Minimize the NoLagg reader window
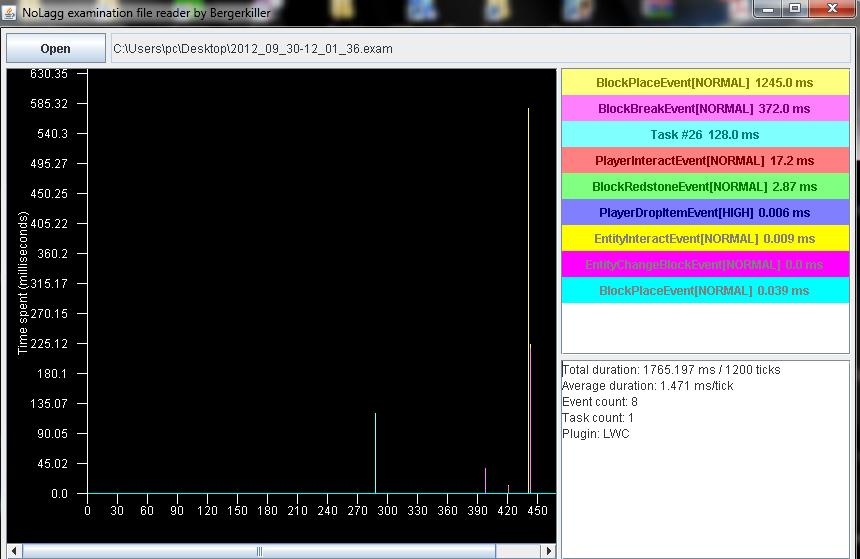Screen dimensions: 860x559 768,9
